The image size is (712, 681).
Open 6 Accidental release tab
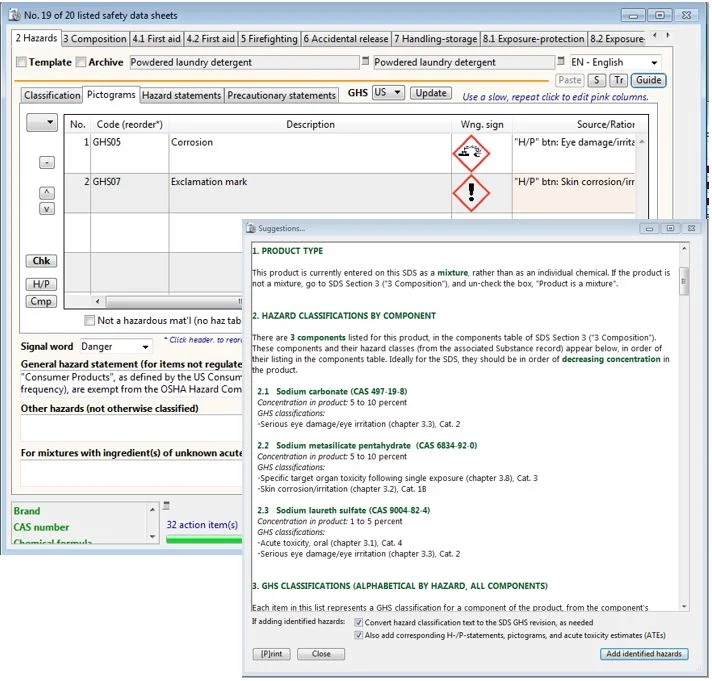coord(346,39)
